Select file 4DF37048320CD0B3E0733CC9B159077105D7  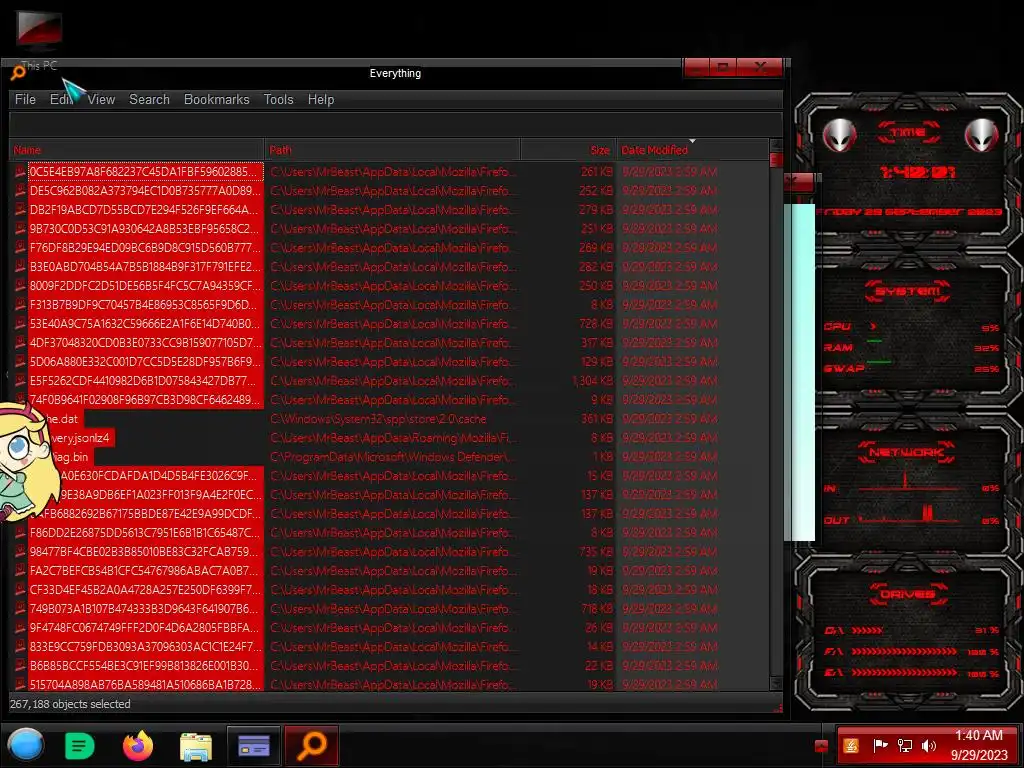click(x=146, y=343)
